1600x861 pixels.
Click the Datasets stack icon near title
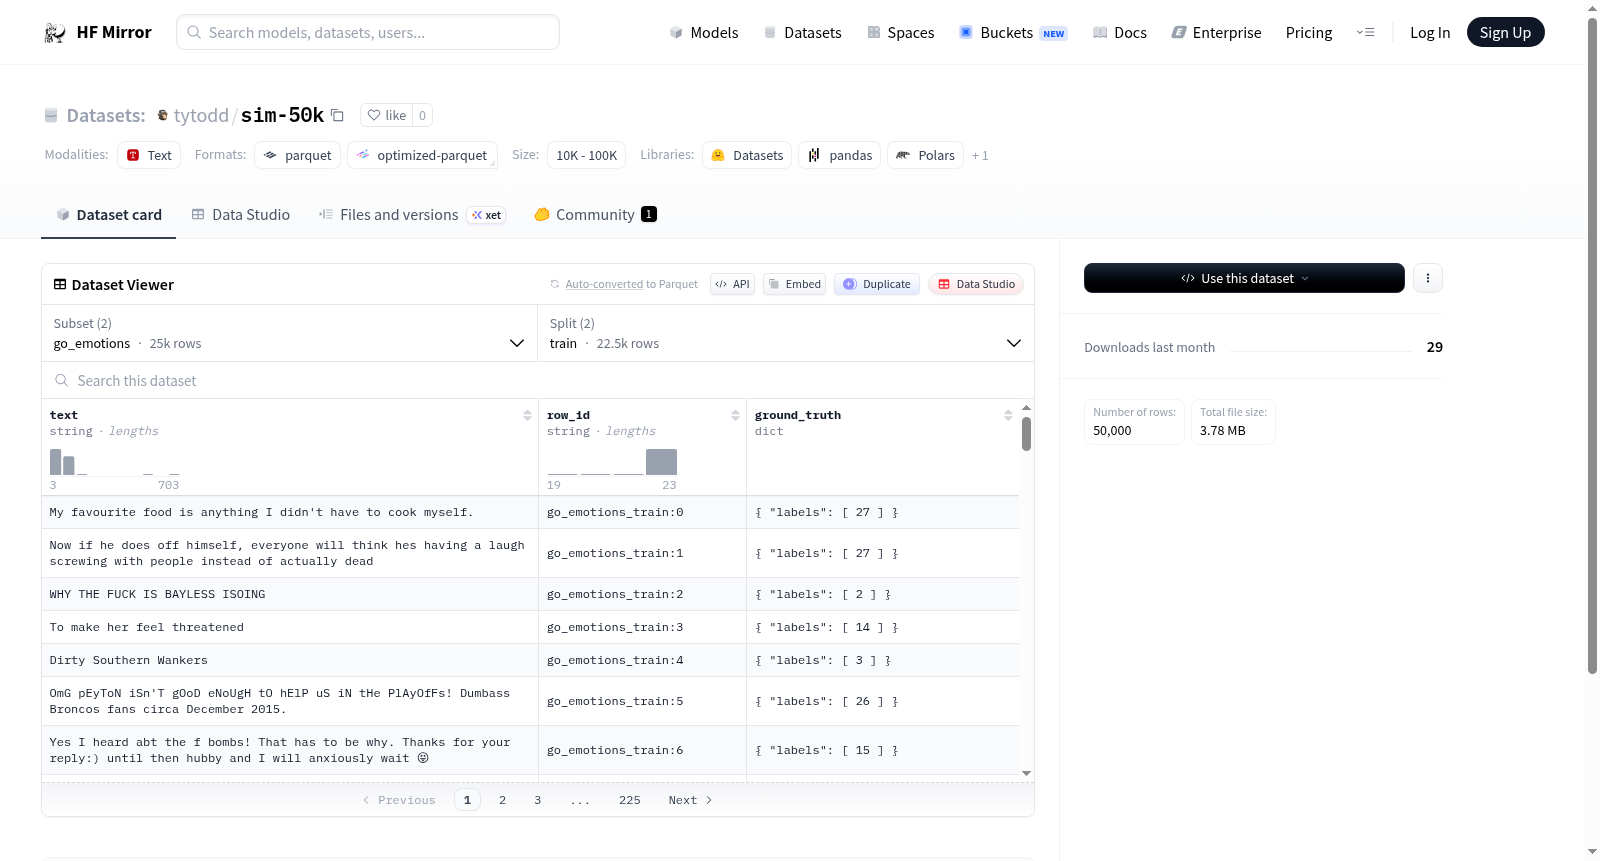[x=51, y=116]
